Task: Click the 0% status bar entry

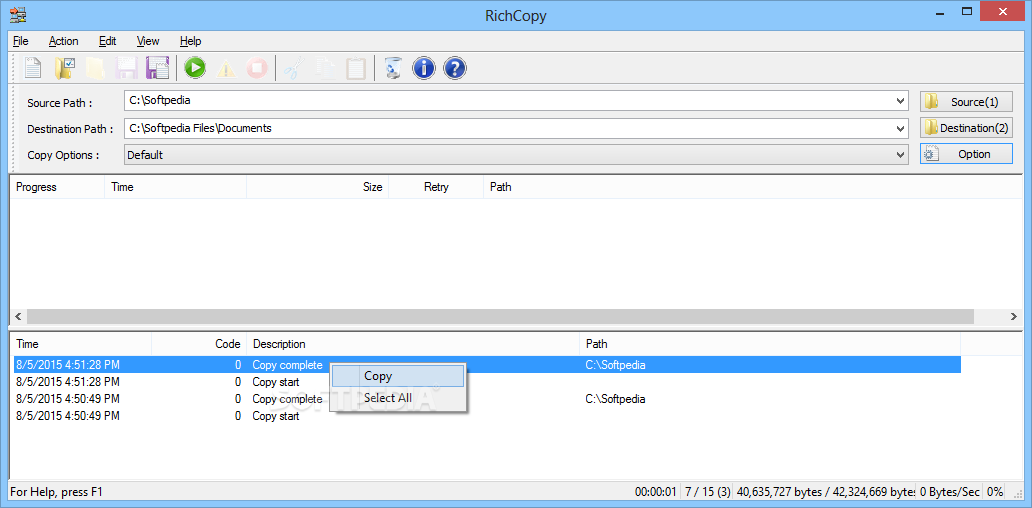Action: pyautogui.click(x=995, y=492)
